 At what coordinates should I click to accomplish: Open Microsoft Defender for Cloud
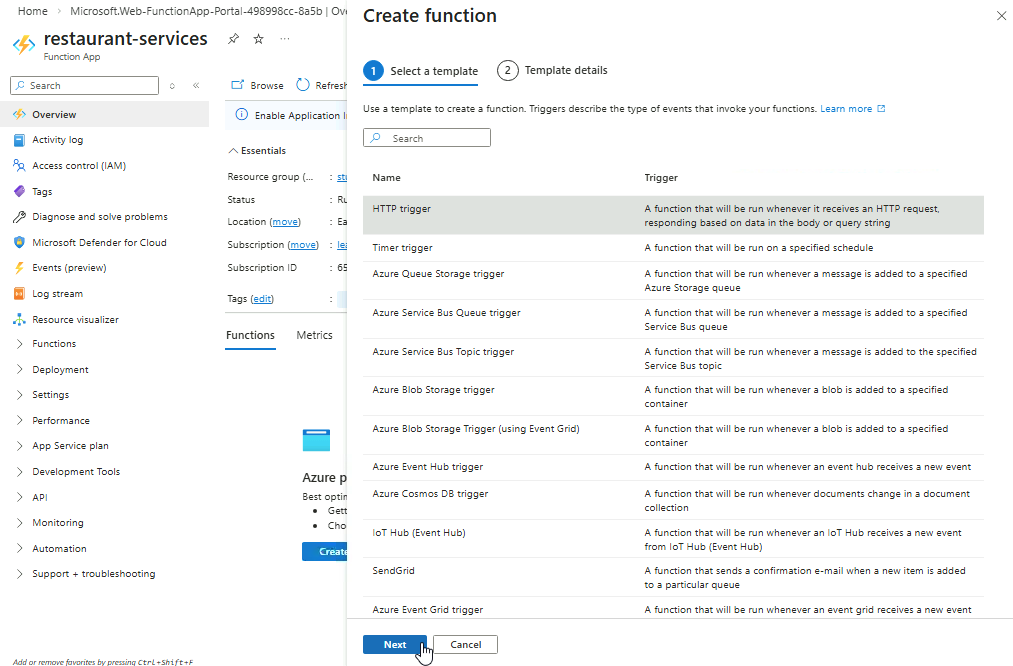pyautogui.click(x=99, y=243)
